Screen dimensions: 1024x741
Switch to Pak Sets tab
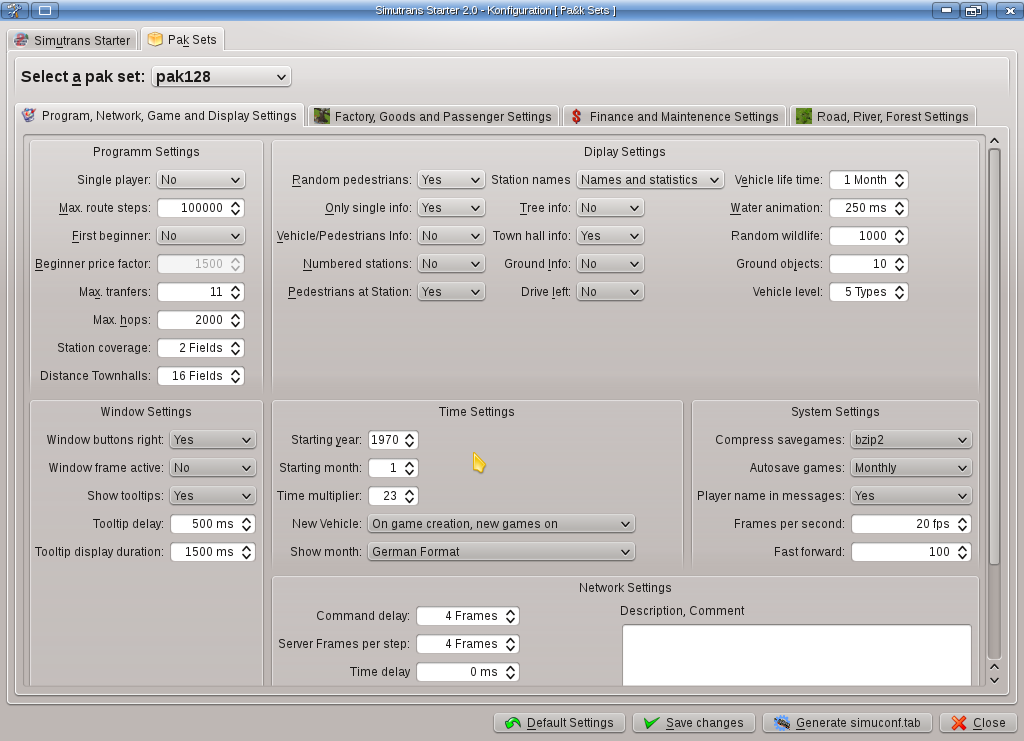pos(182,39)
